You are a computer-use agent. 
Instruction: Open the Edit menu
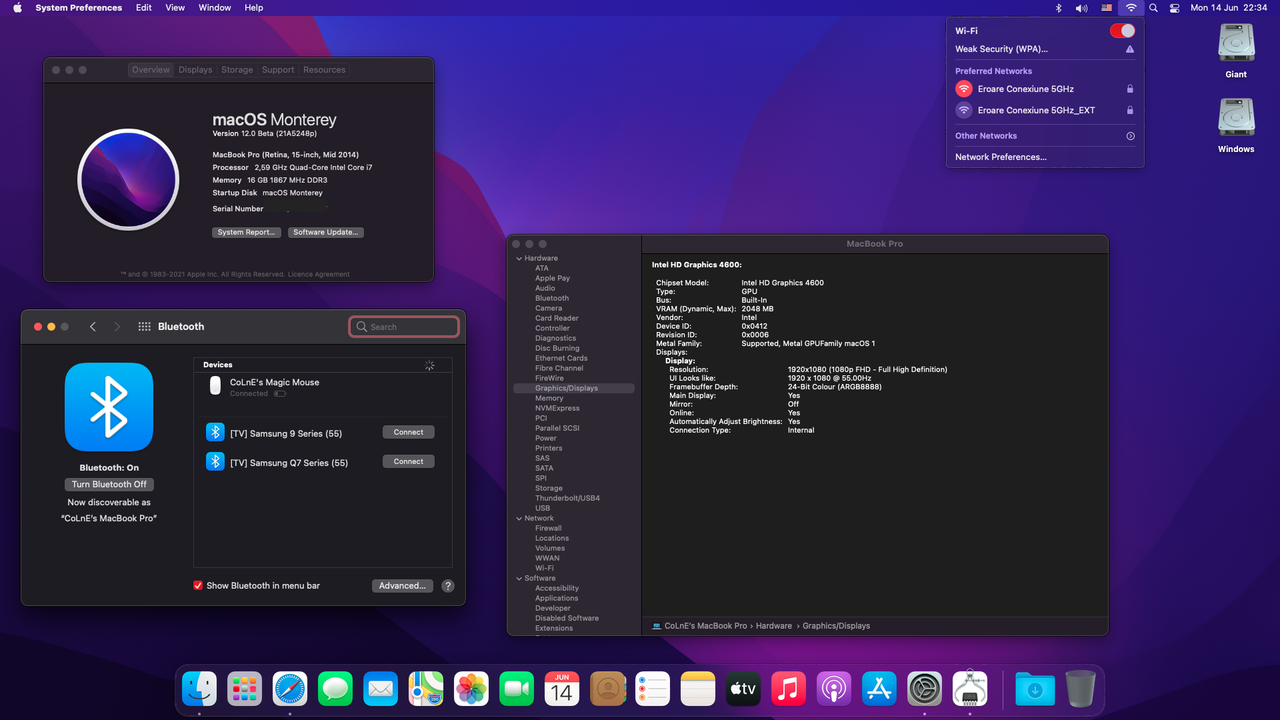[144, 7]
